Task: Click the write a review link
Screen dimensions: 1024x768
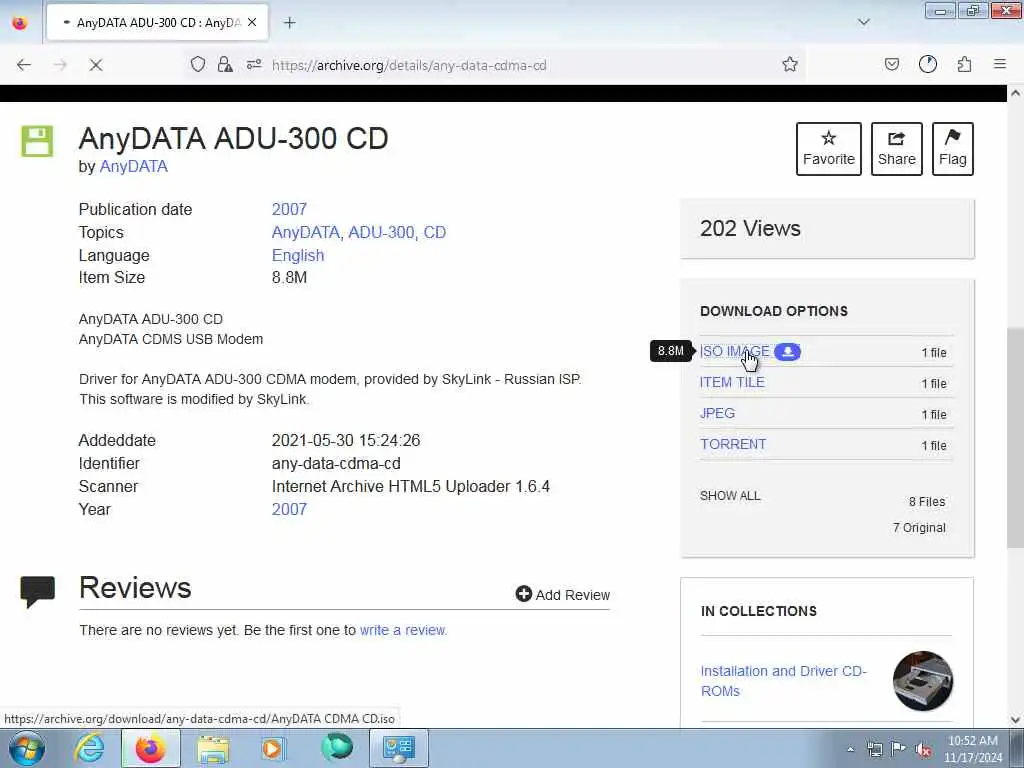Action: tap(404, 630)
